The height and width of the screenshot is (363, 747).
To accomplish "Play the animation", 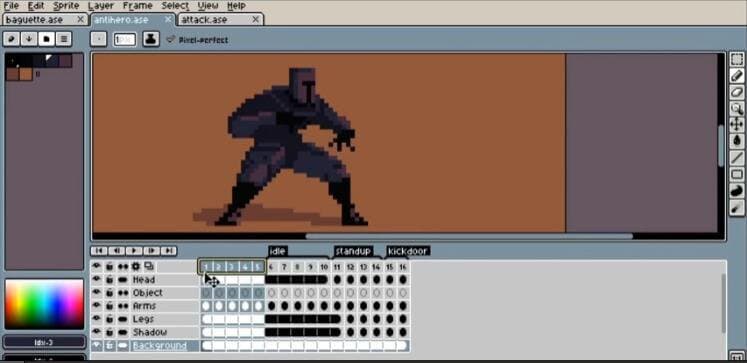I will tap(134, 251).
